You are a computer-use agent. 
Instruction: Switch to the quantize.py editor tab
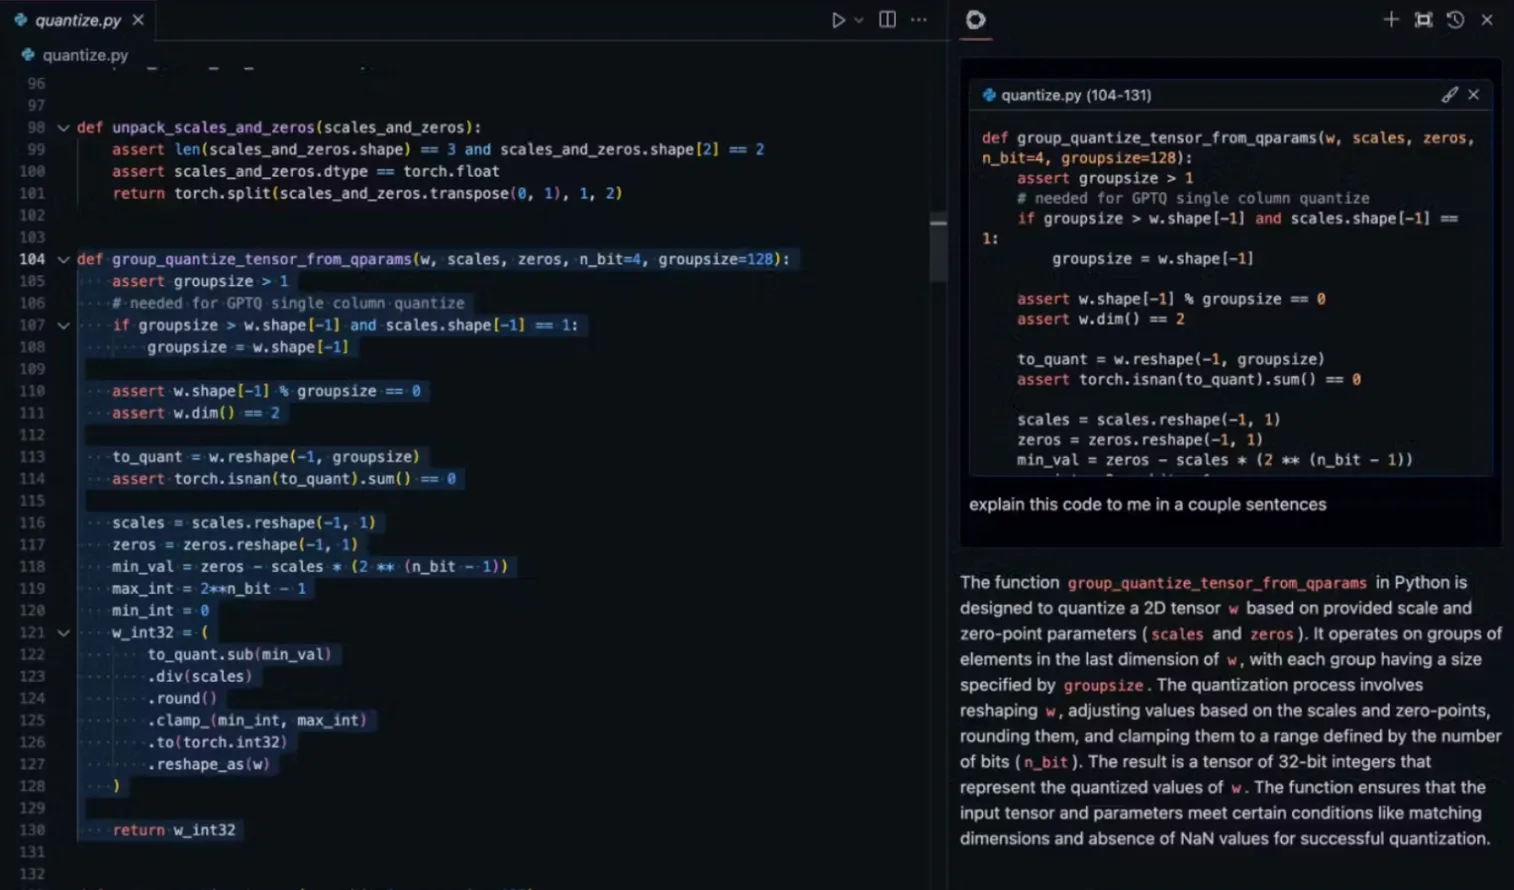click(78, 20)
